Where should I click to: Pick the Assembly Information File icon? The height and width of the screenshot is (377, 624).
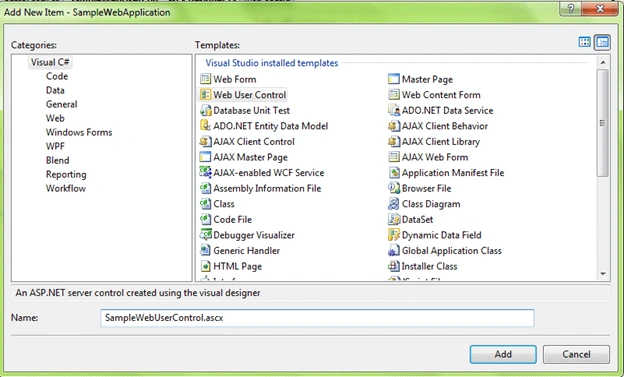click(205, 188)
